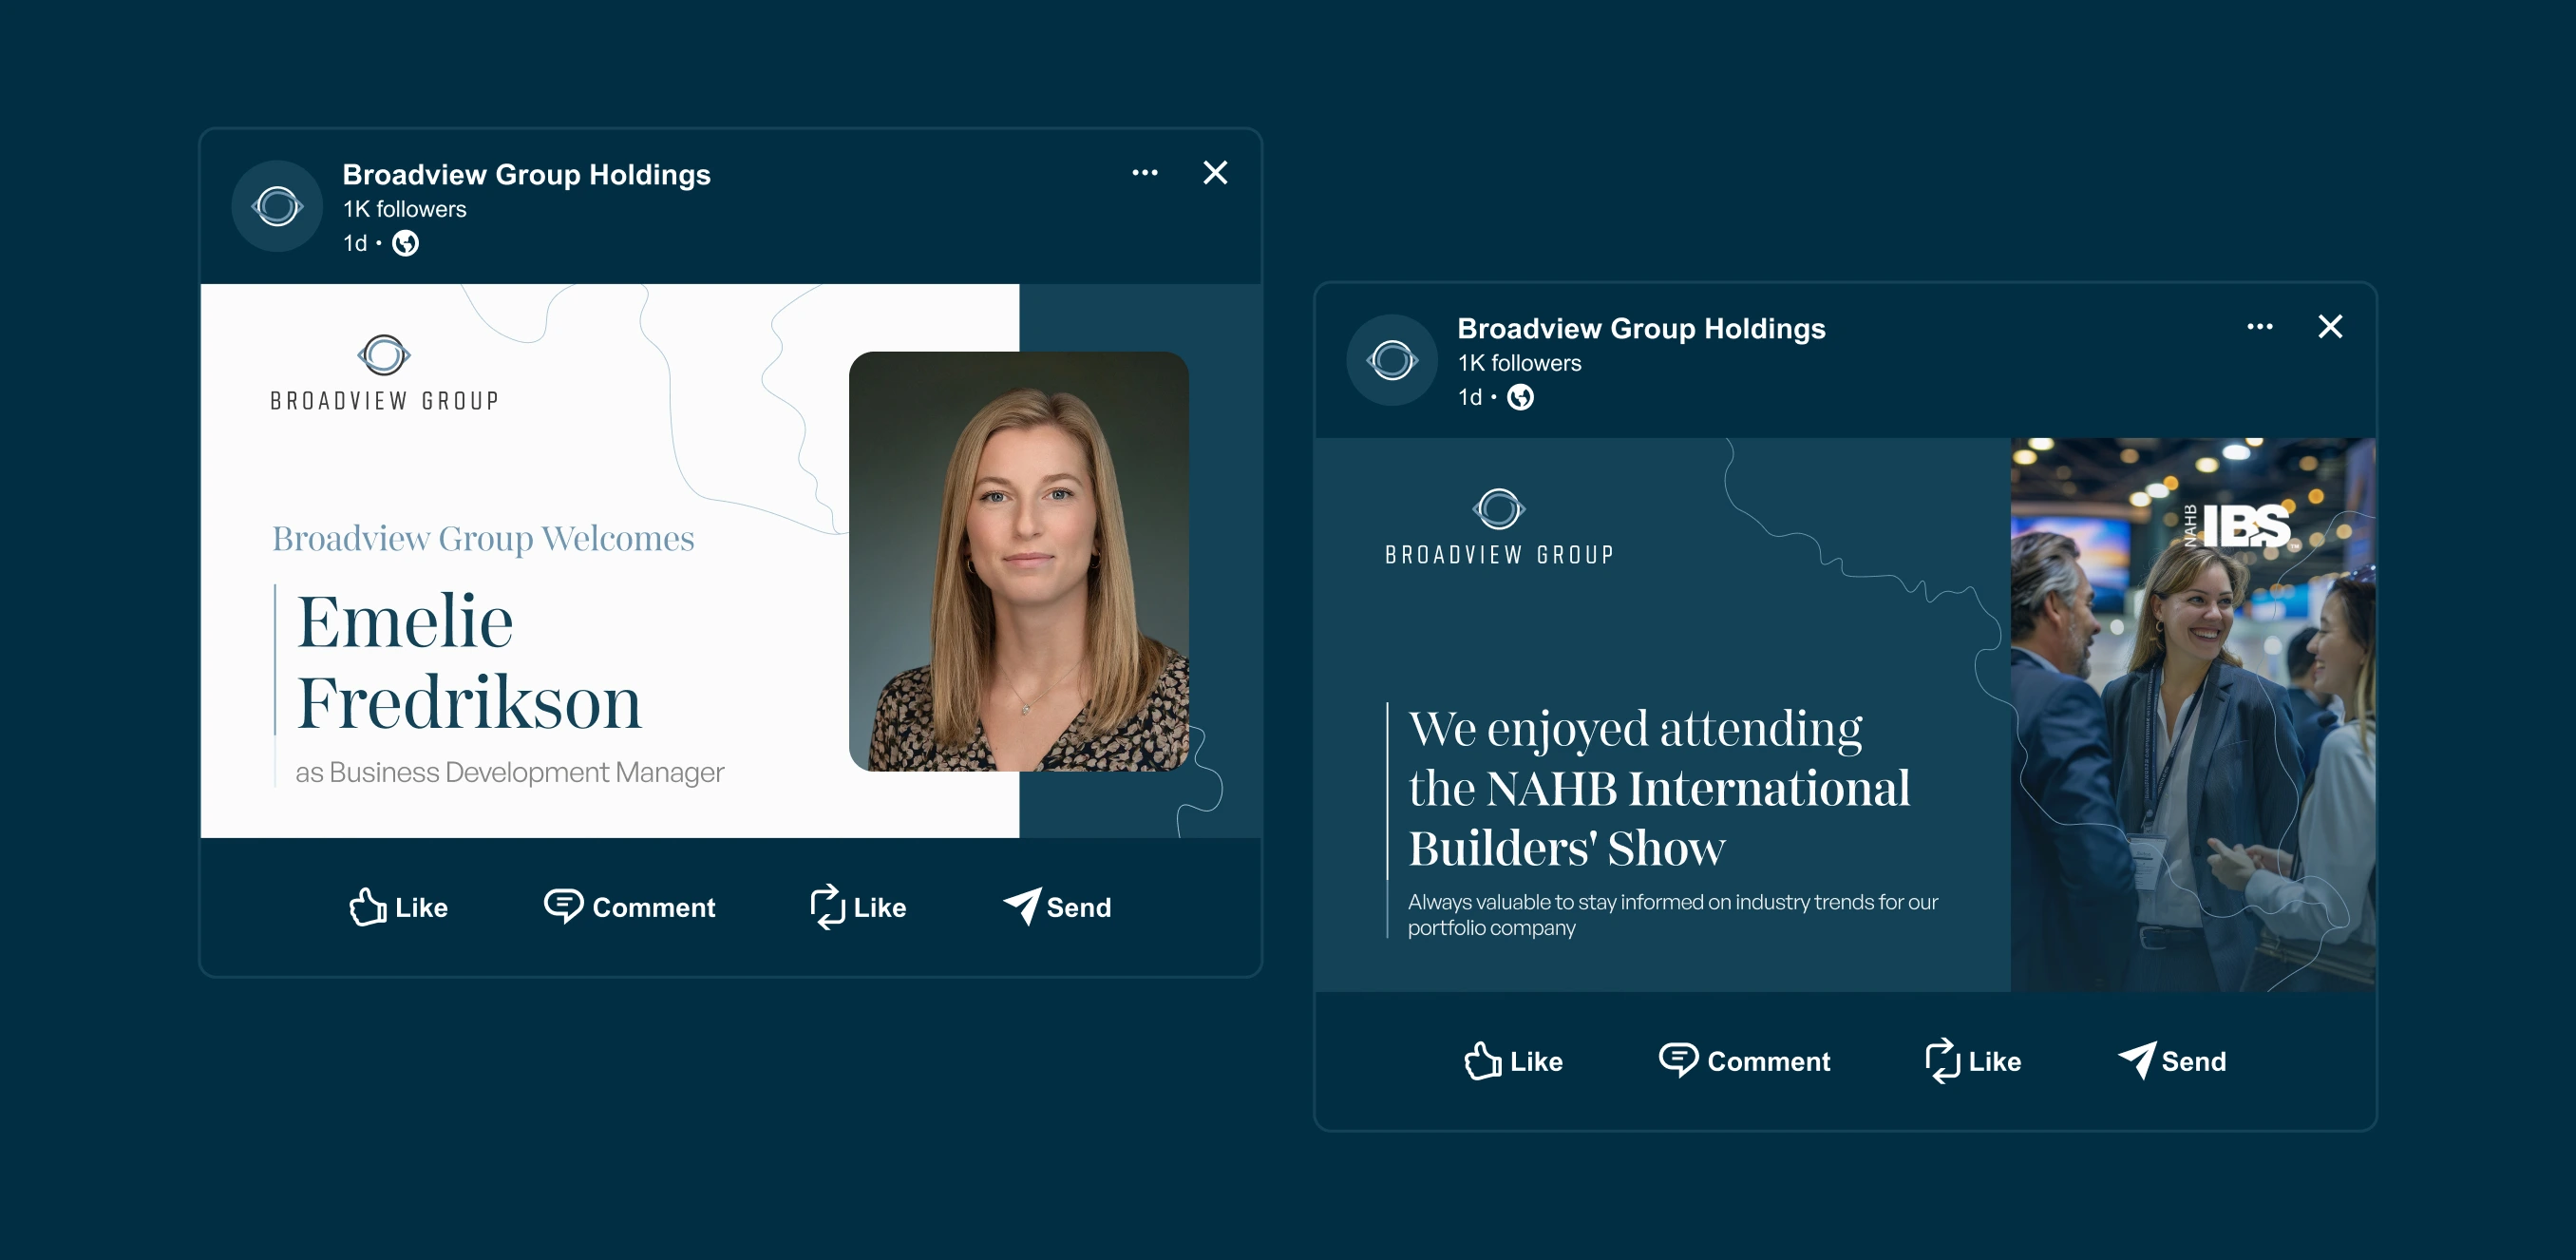
Task: Open three-dot menu on NAHB Builders' Show post
Action: point(2260,327)
